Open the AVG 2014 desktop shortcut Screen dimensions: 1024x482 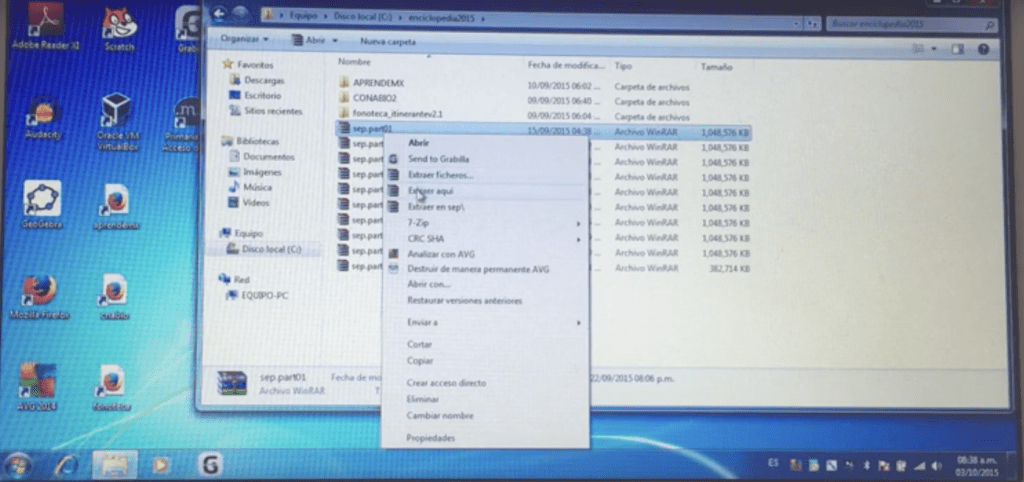pos(37,387)
